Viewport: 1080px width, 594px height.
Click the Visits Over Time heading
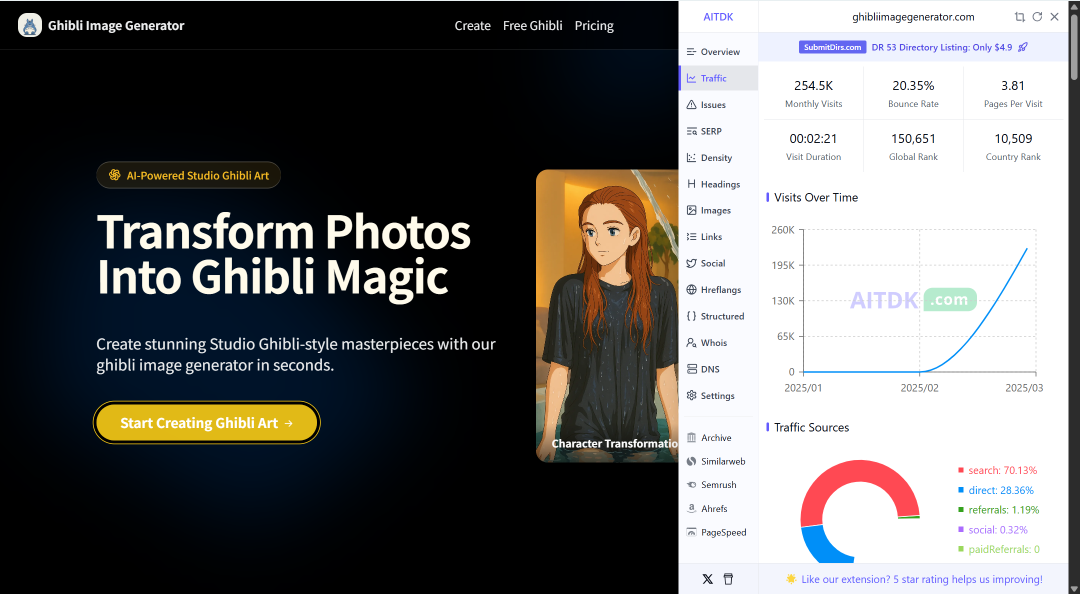(x=816, y=197)
